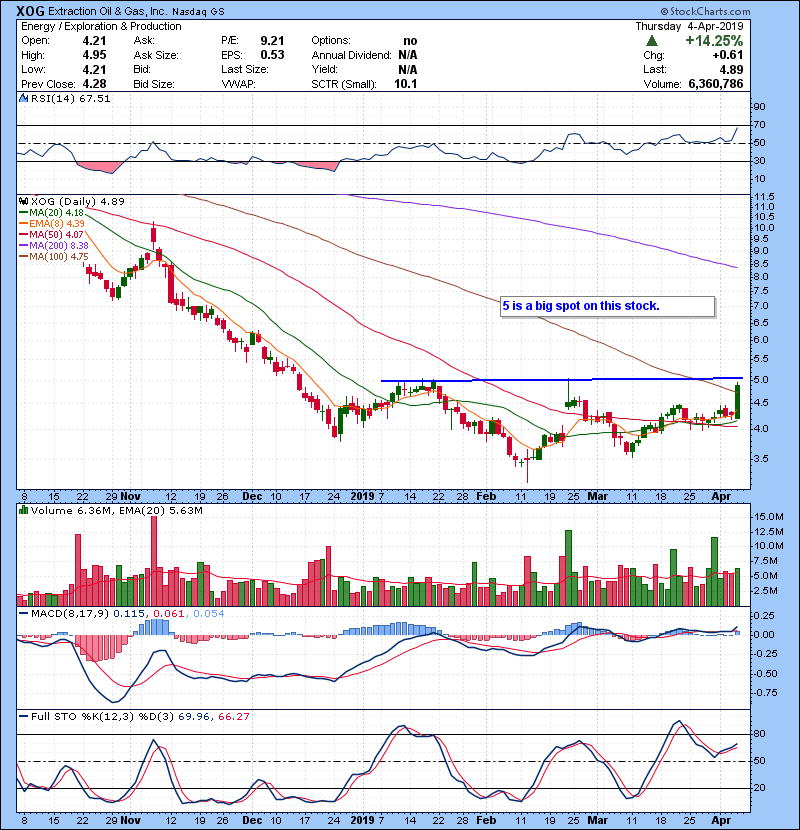Click the XOG ticker symbol in the header
The height and width of the screenshot is (830, 800).
30,11
